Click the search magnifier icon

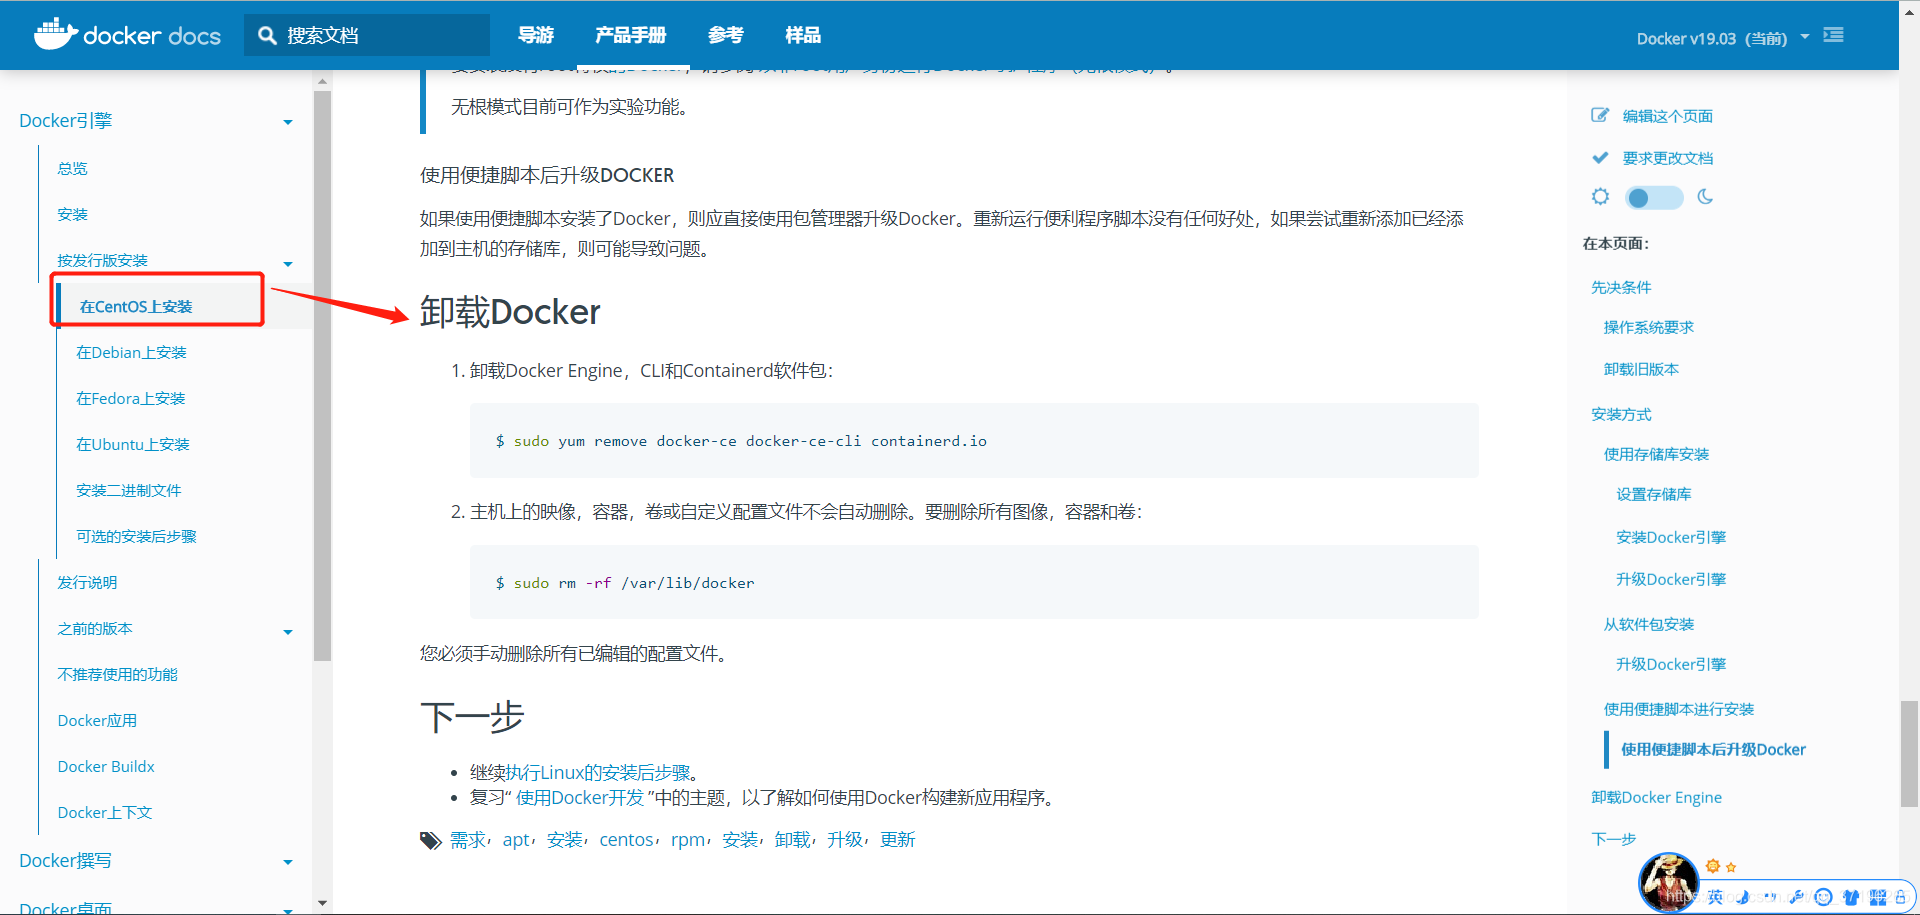(x=267, y=36)
